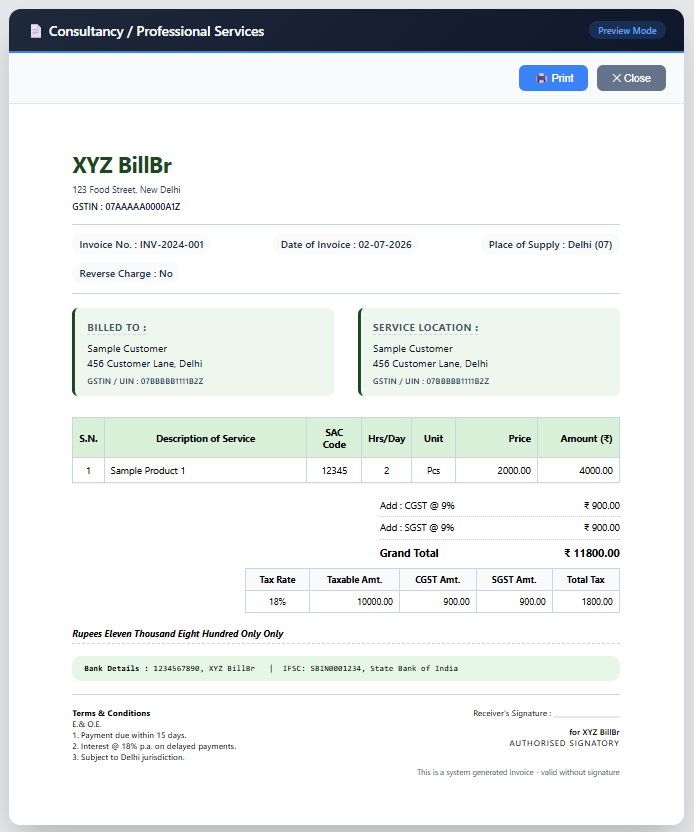Click the 'S.N.' column header

(89, 438)
